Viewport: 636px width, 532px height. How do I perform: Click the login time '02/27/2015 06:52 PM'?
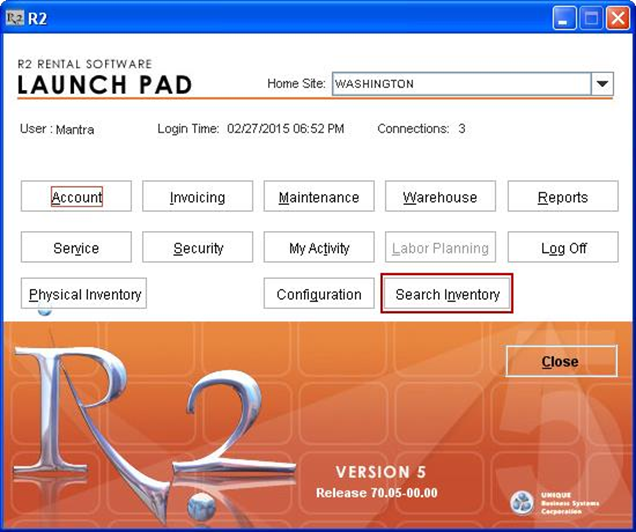(x=286, y=129)
